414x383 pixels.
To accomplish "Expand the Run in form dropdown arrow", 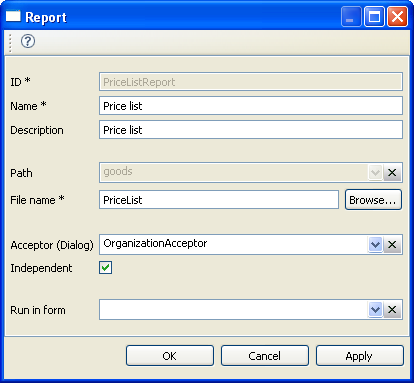I will (x=375, y=310).
